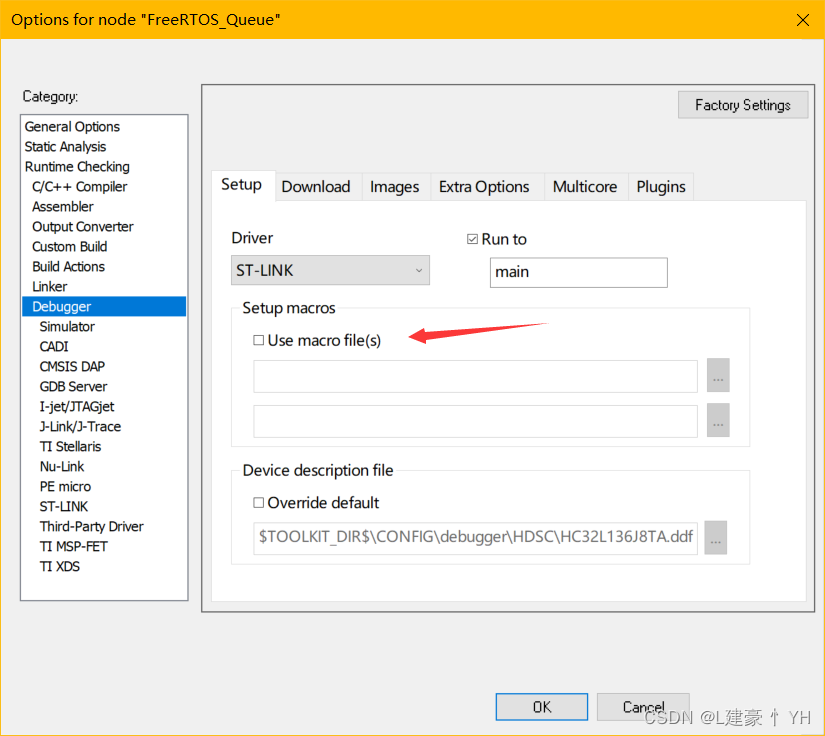
Task: Browse for the second macro file
Action: pos(718,420)
